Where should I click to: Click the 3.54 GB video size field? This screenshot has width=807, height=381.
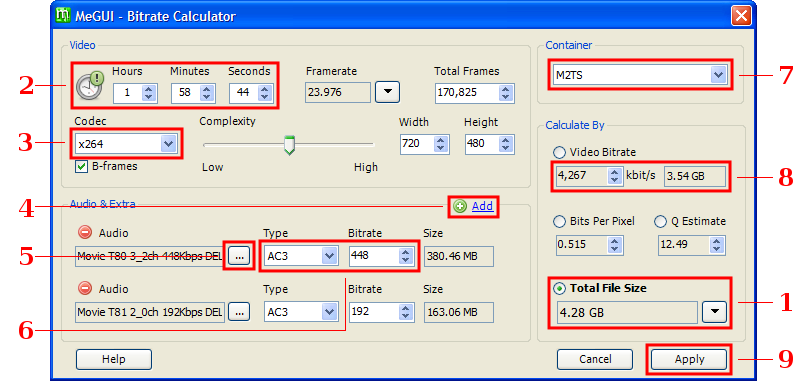click(x=695, y=177)
